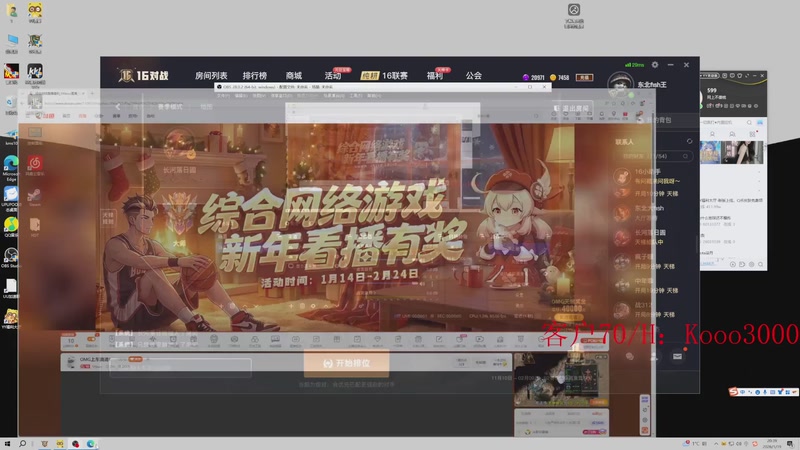800x450 pixels.
Task: Open the KK desktop icon
Action: (35, 76)
